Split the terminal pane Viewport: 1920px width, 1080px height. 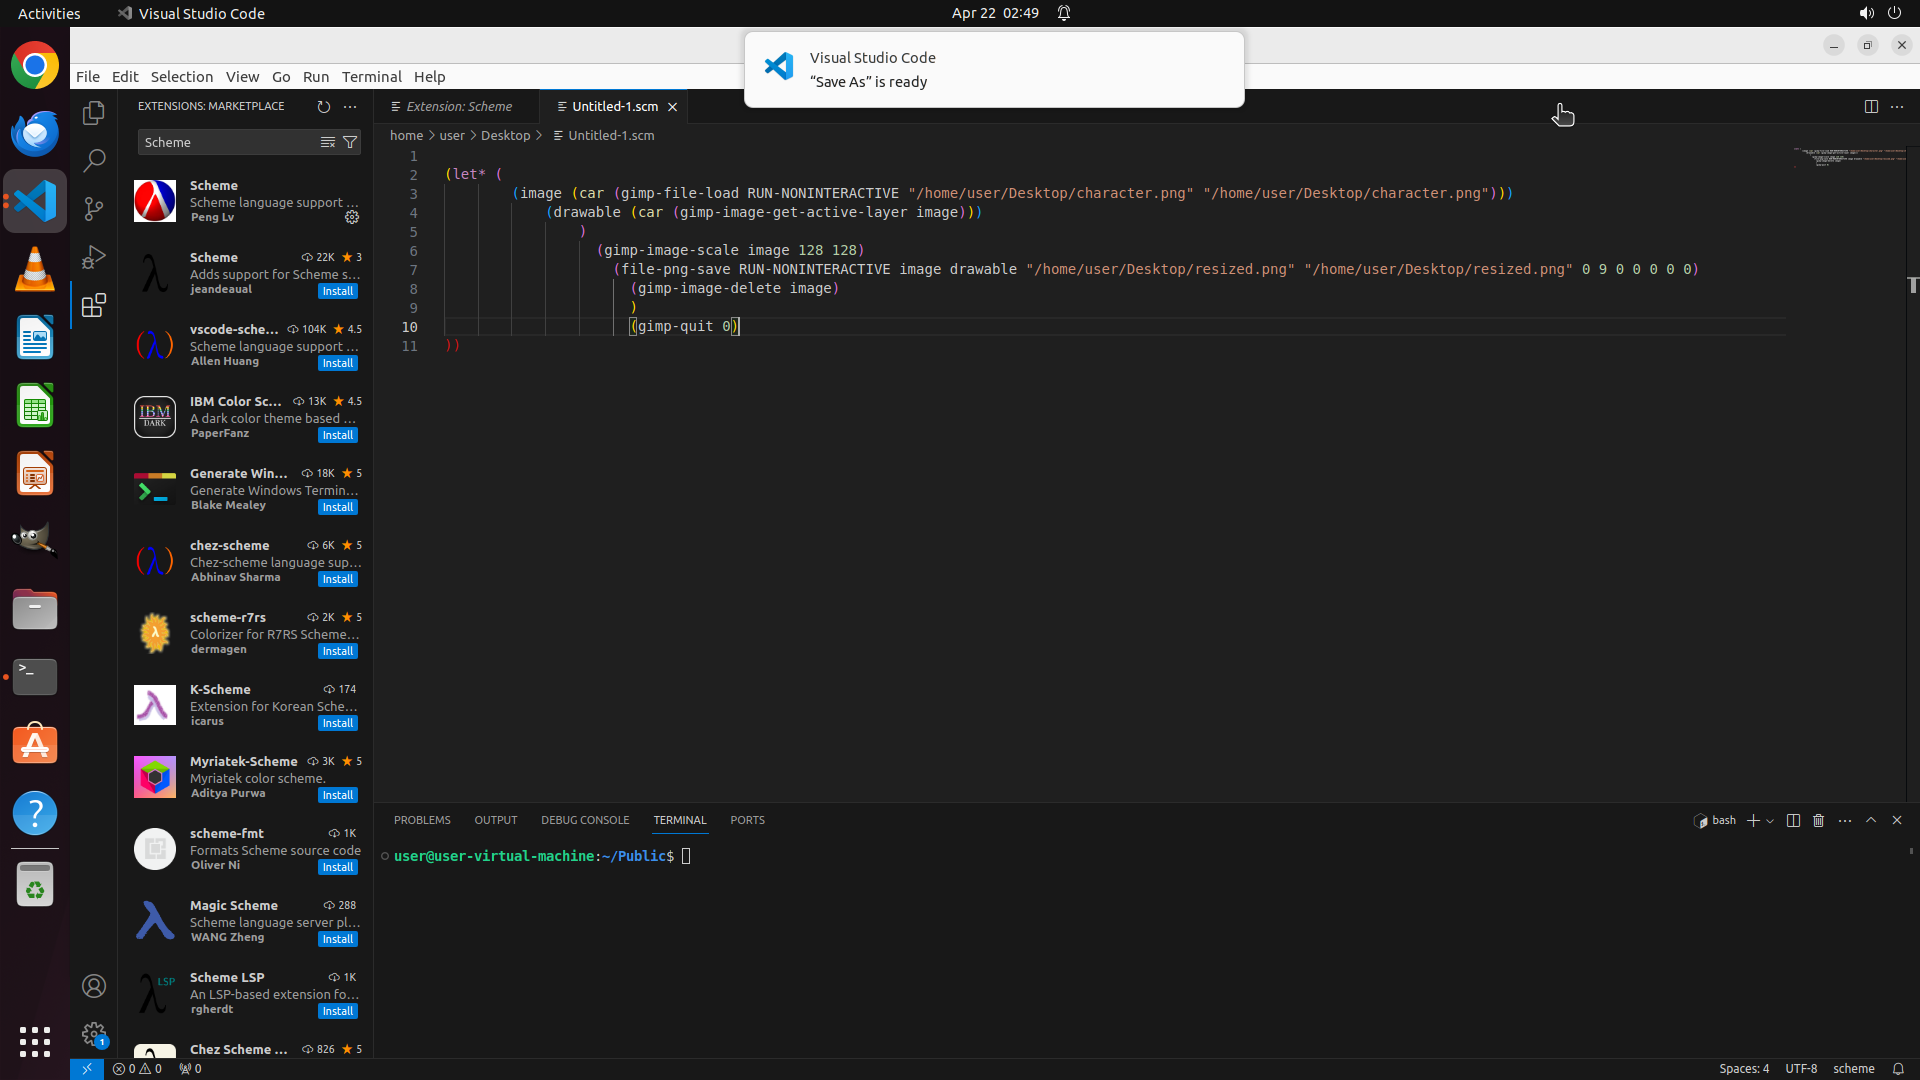1793,820
